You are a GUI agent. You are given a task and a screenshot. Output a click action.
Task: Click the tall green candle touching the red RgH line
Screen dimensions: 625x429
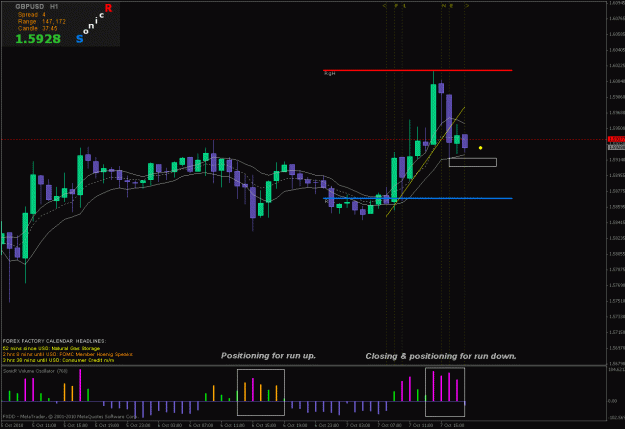click(x=433, y=114)
